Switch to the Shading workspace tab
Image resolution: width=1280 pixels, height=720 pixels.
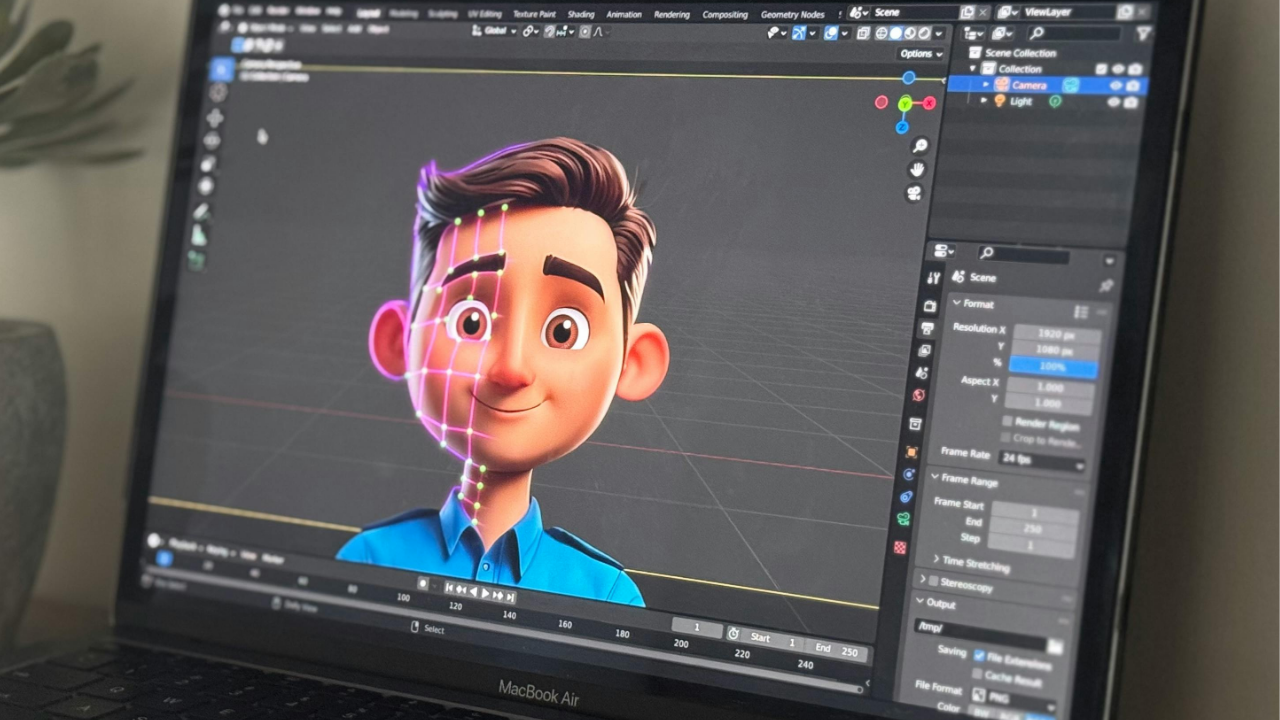tap(581, 15)
